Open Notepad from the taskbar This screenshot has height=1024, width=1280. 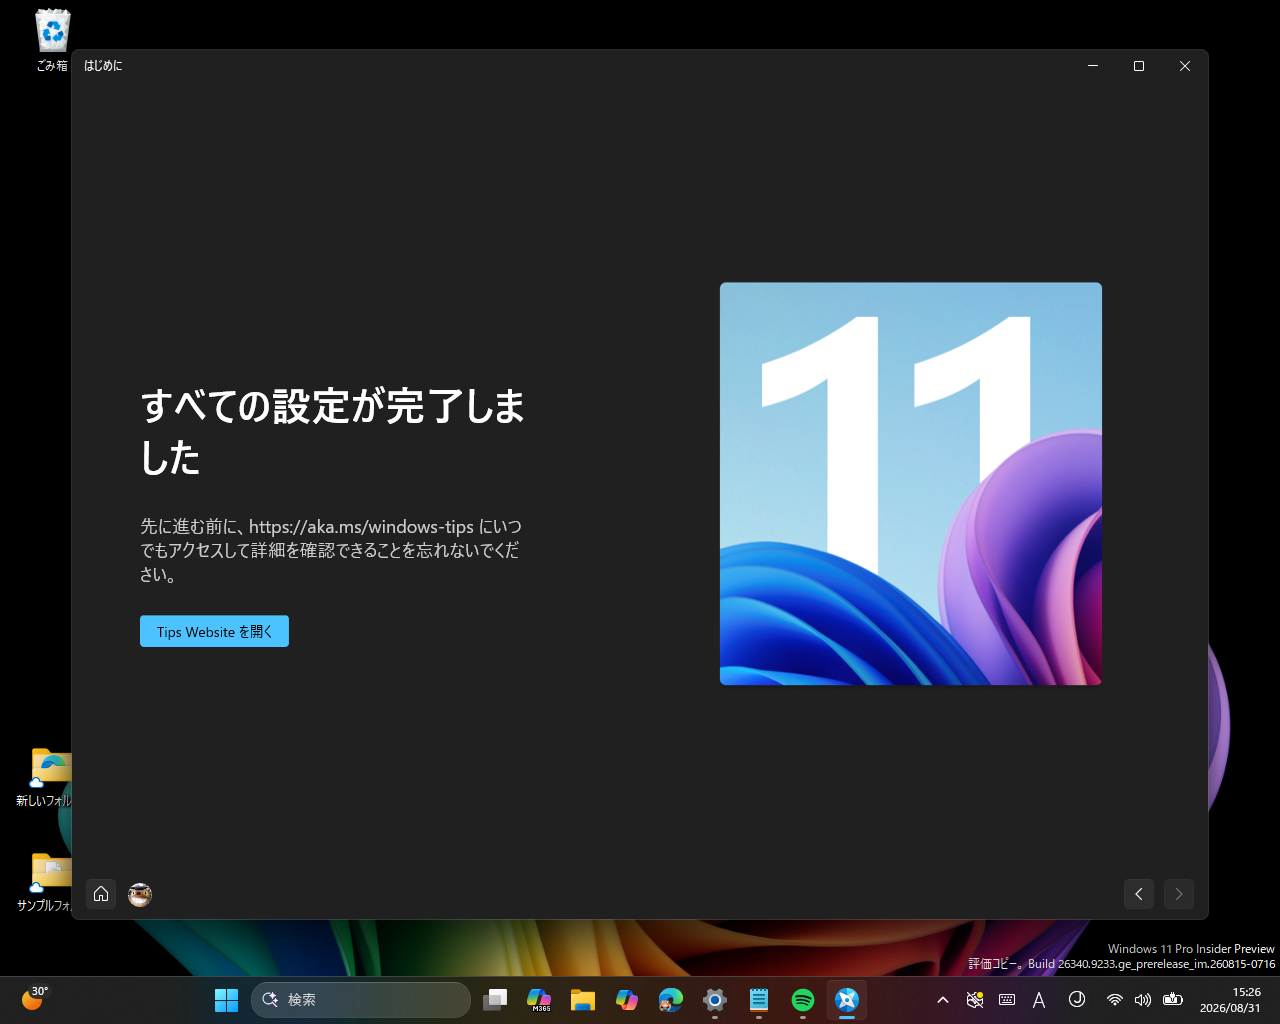[759, 1000]
